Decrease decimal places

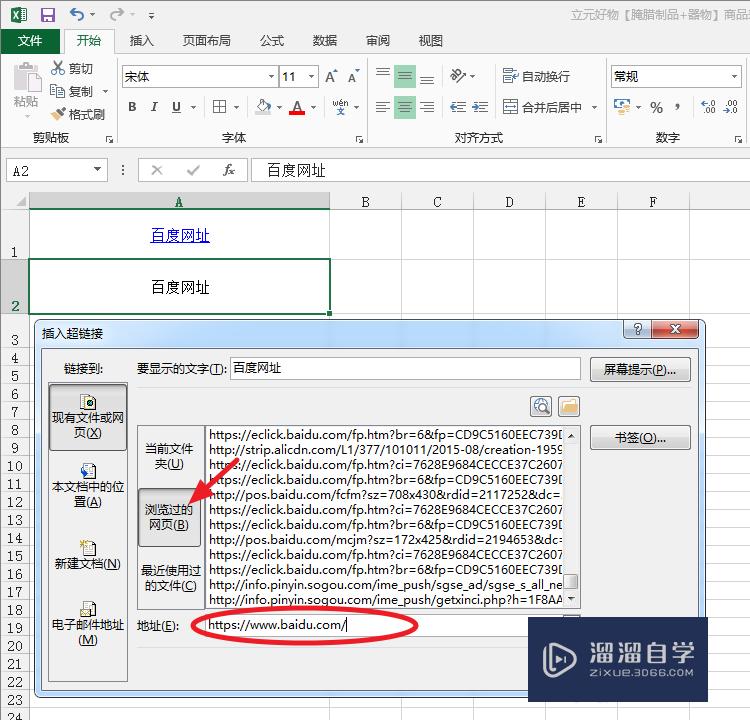point(730,107)
